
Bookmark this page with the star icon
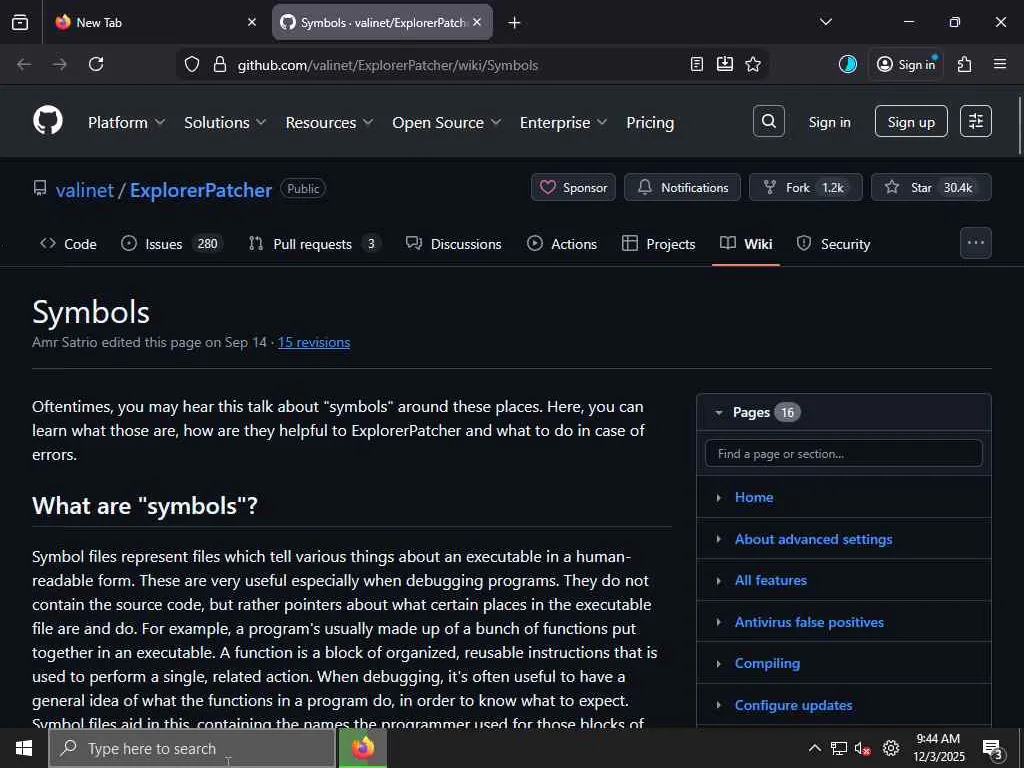(x=753, y=64)
